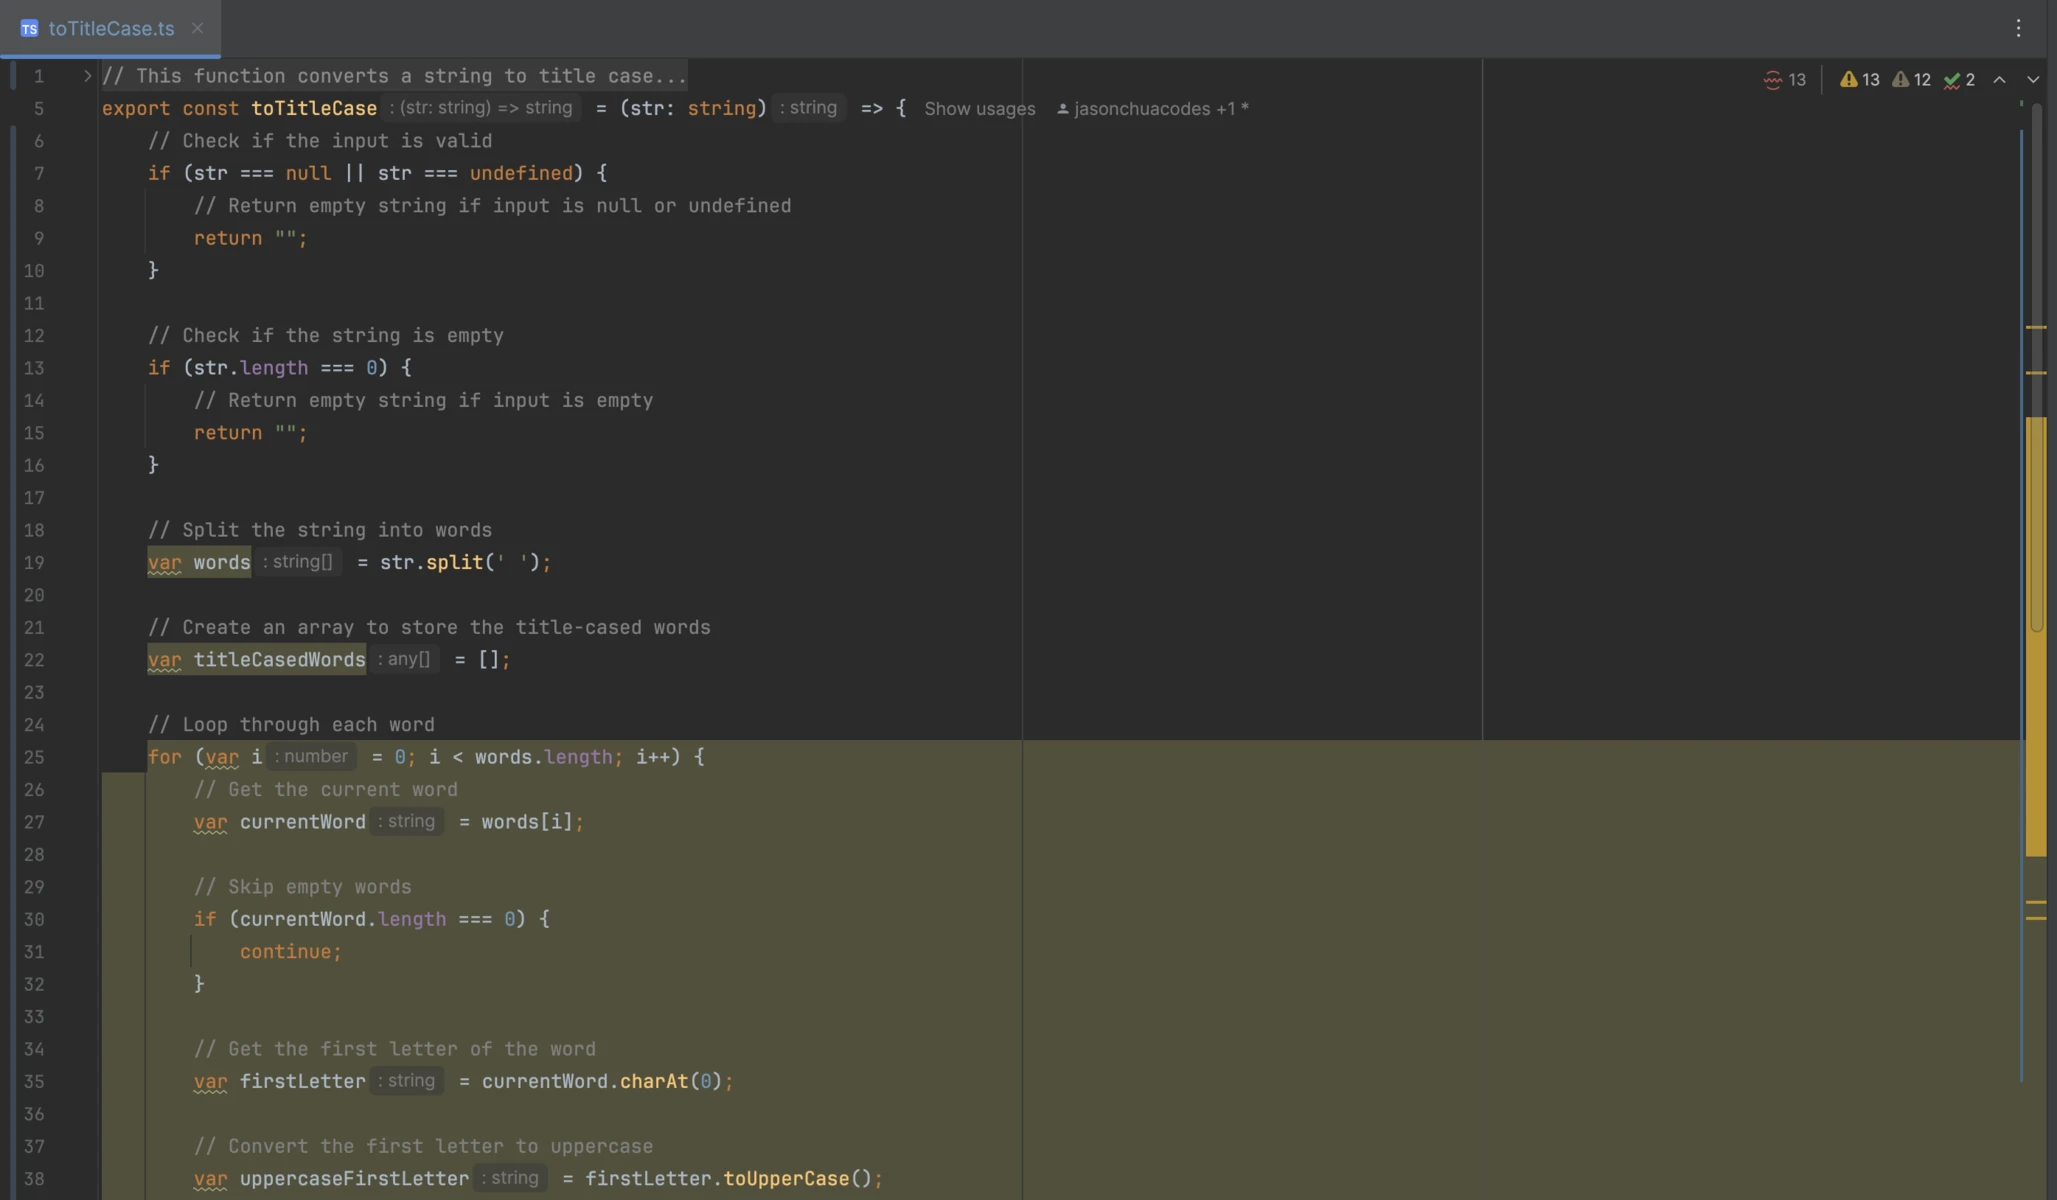
Task: Click the charAt method call on line 35
Action: 654,1082
